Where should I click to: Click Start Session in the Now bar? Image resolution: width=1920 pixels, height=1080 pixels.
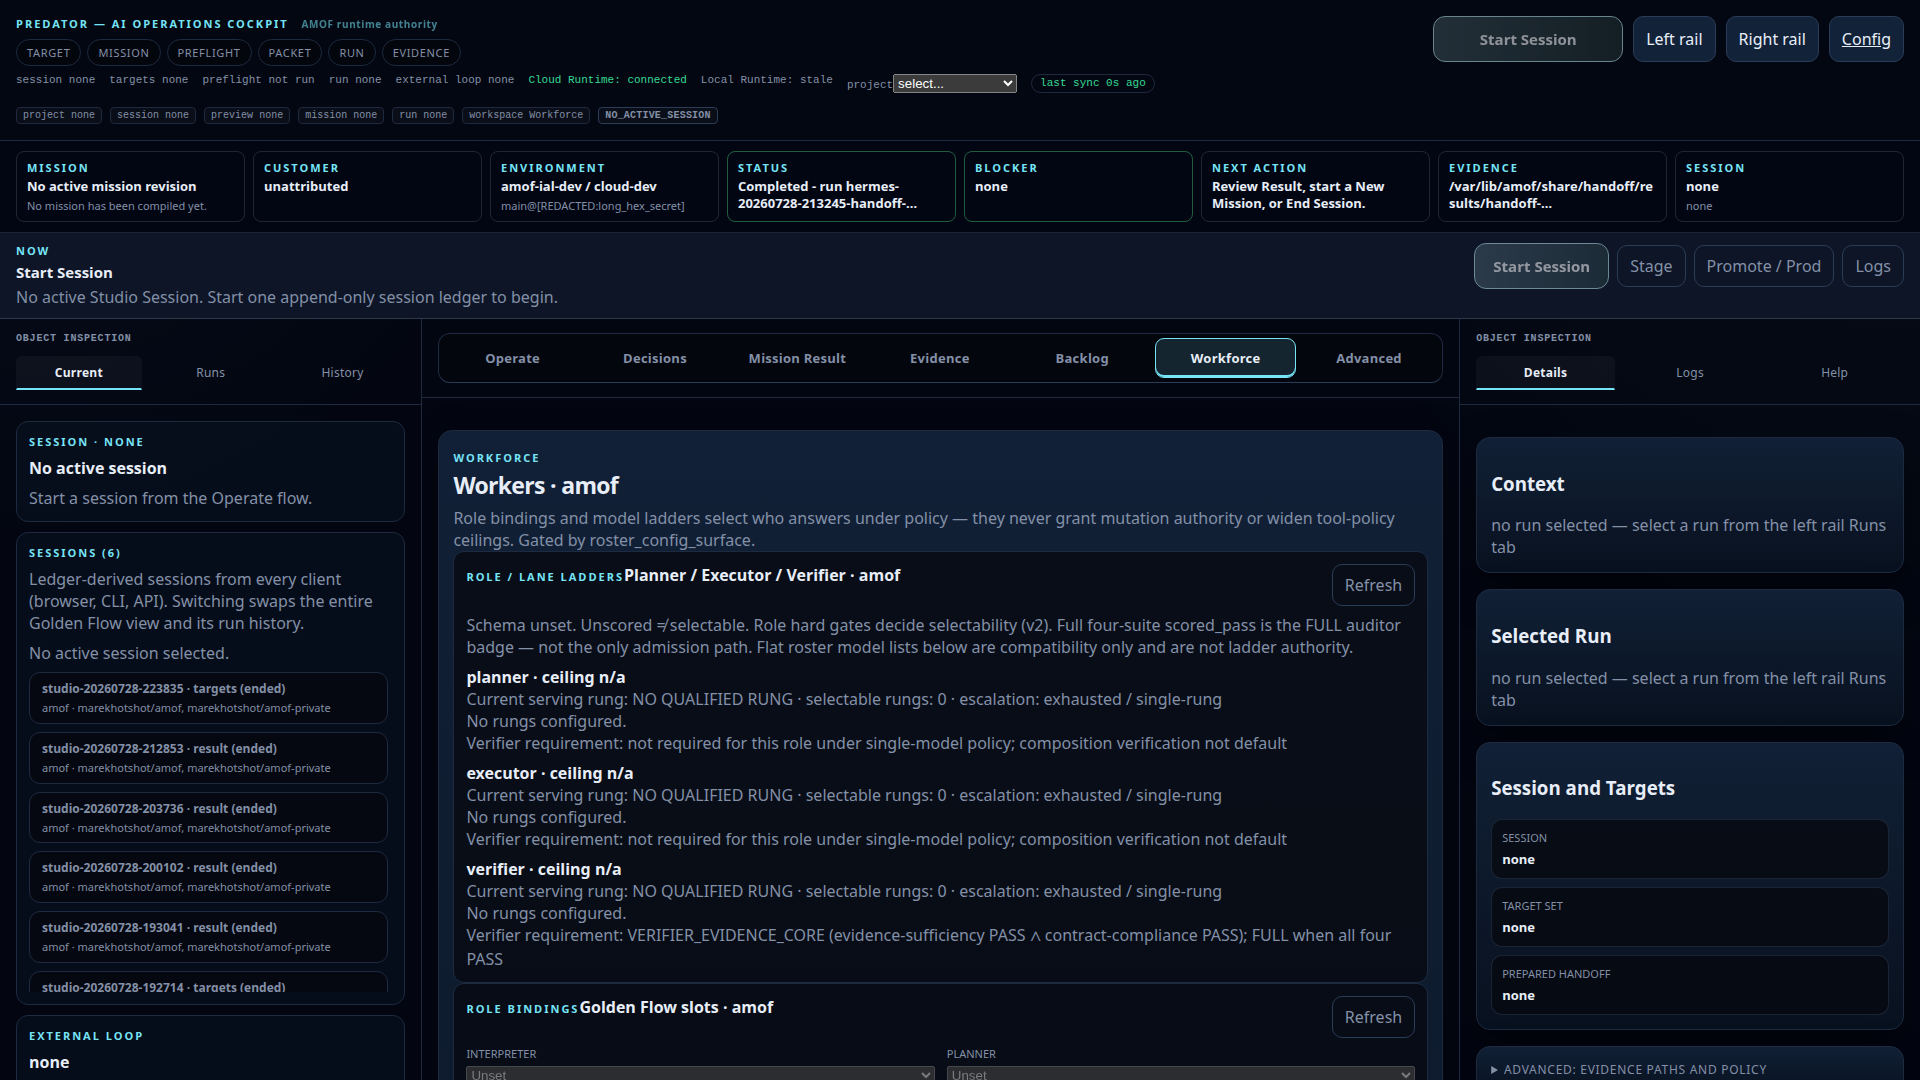click(x=1540, y=266)
